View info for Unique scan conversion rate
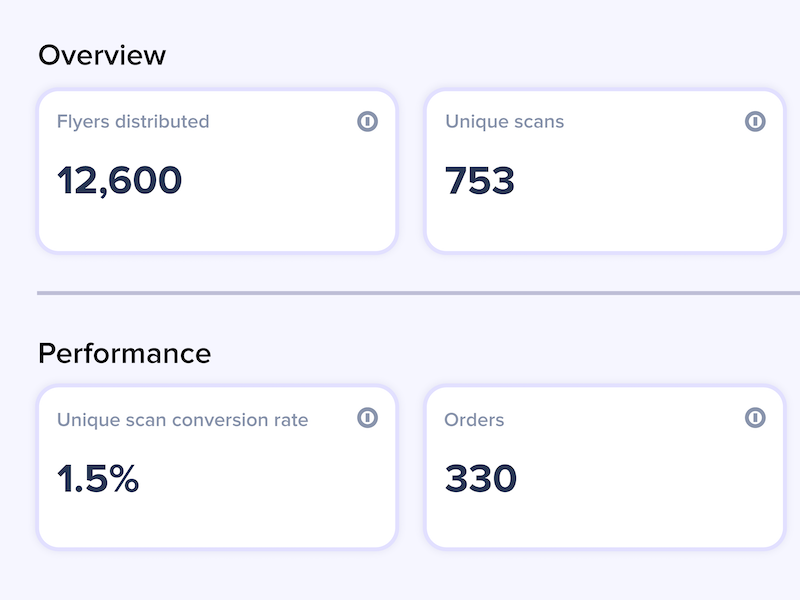Image resolution: width=800 pixels, height=600 pixels. tap(367, 418)
